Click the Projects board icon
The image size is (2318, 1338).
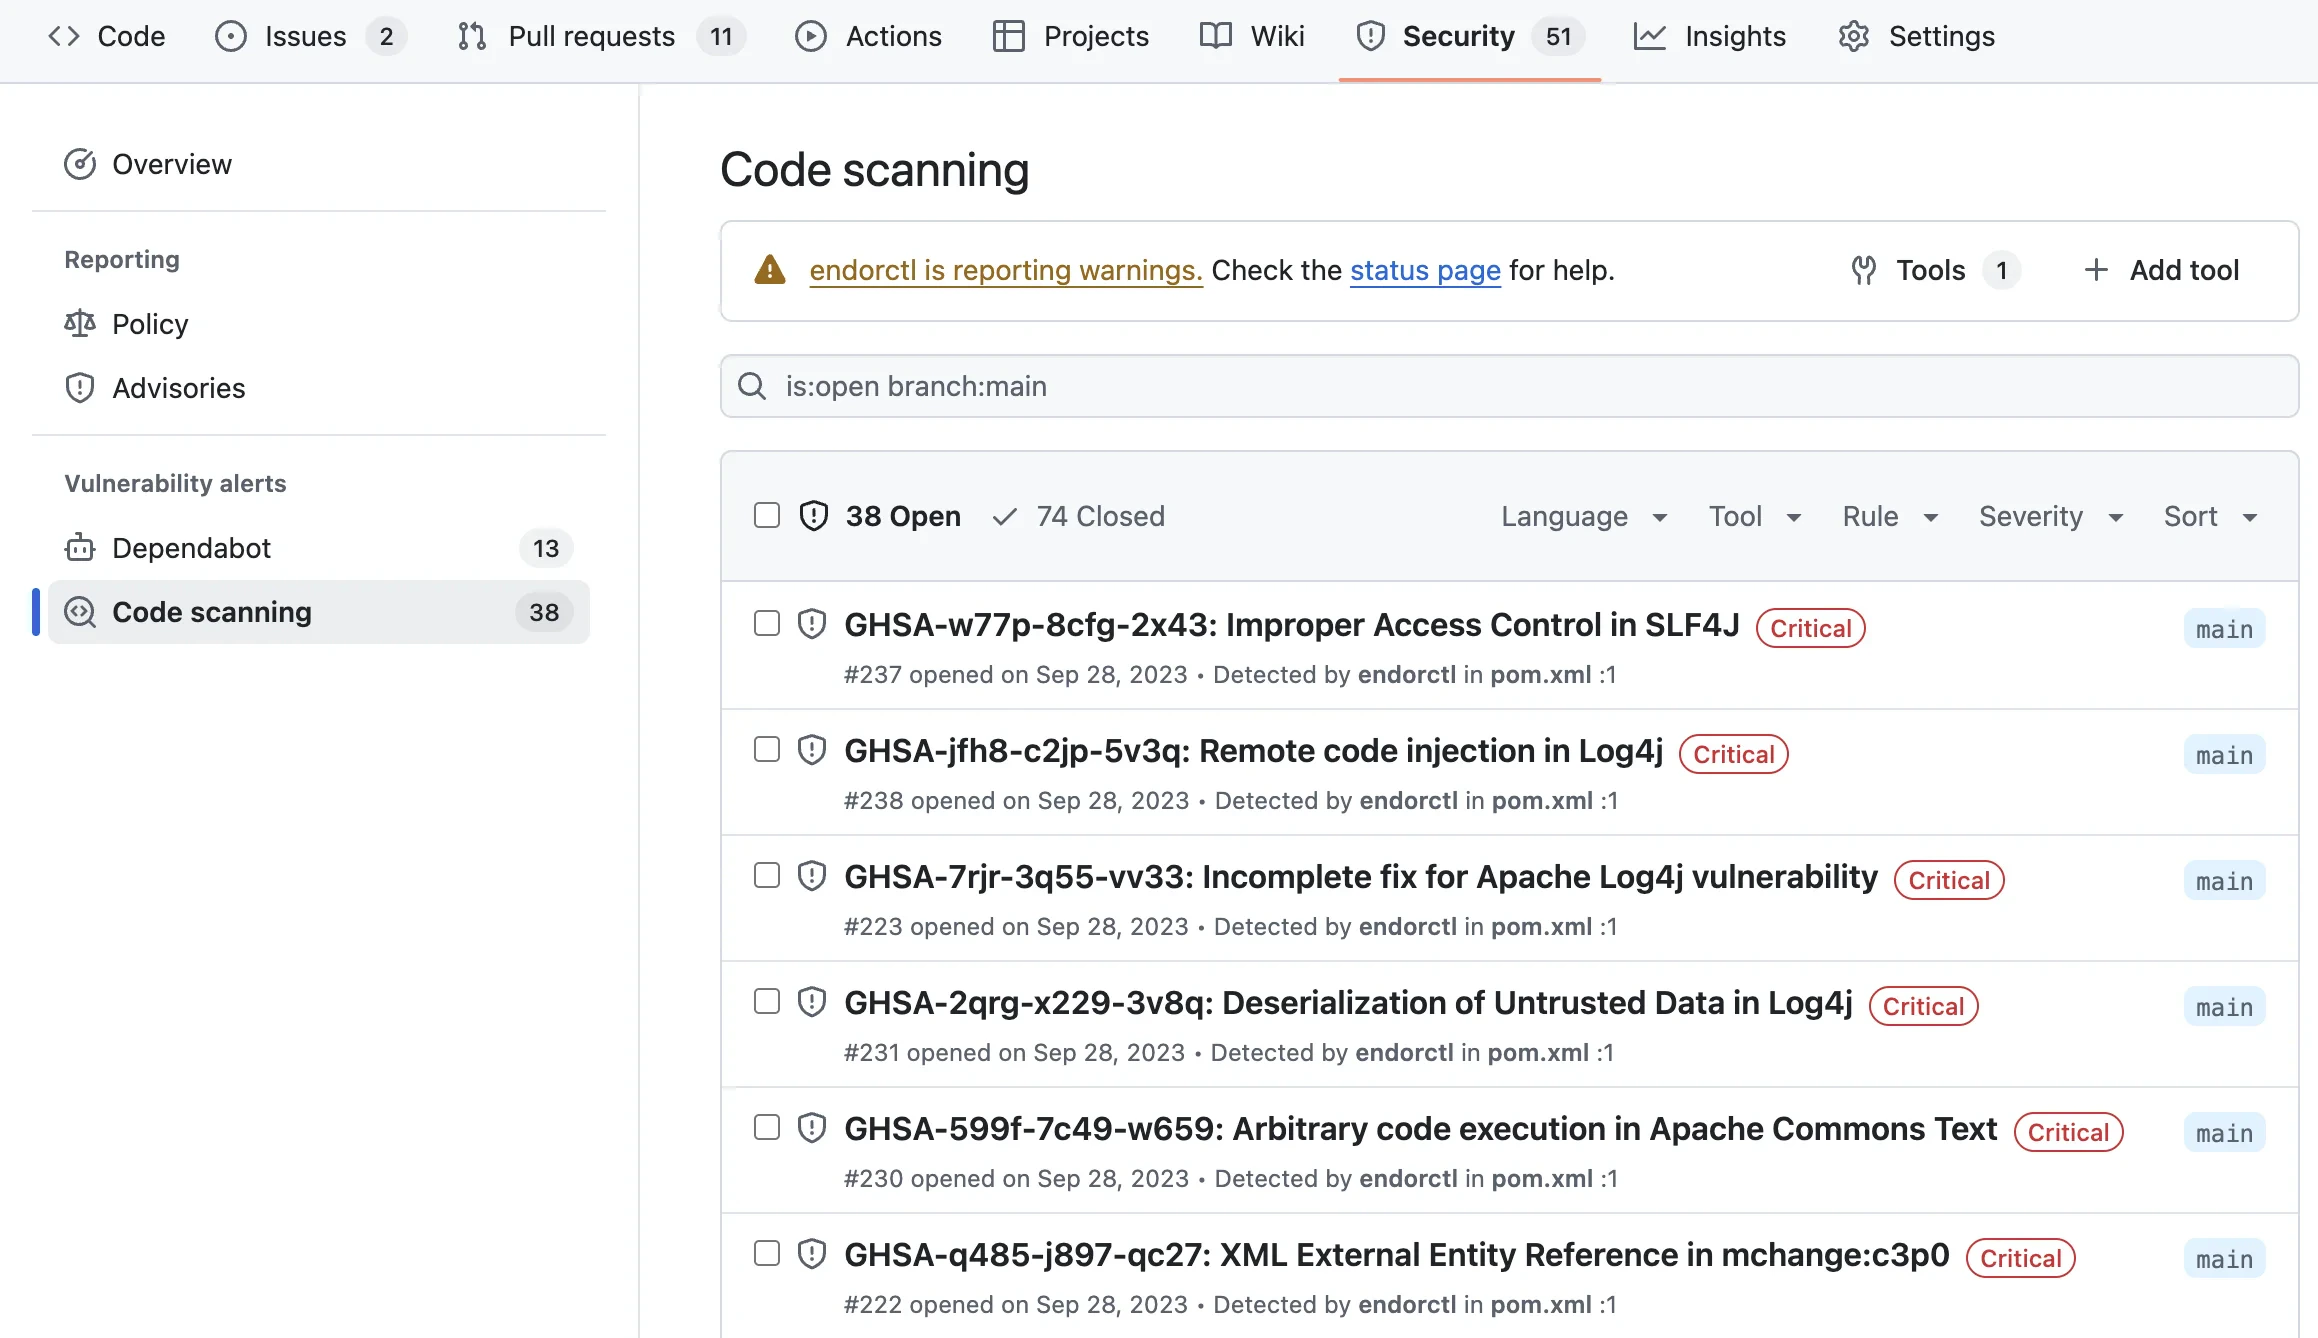tap(1006, 36)
